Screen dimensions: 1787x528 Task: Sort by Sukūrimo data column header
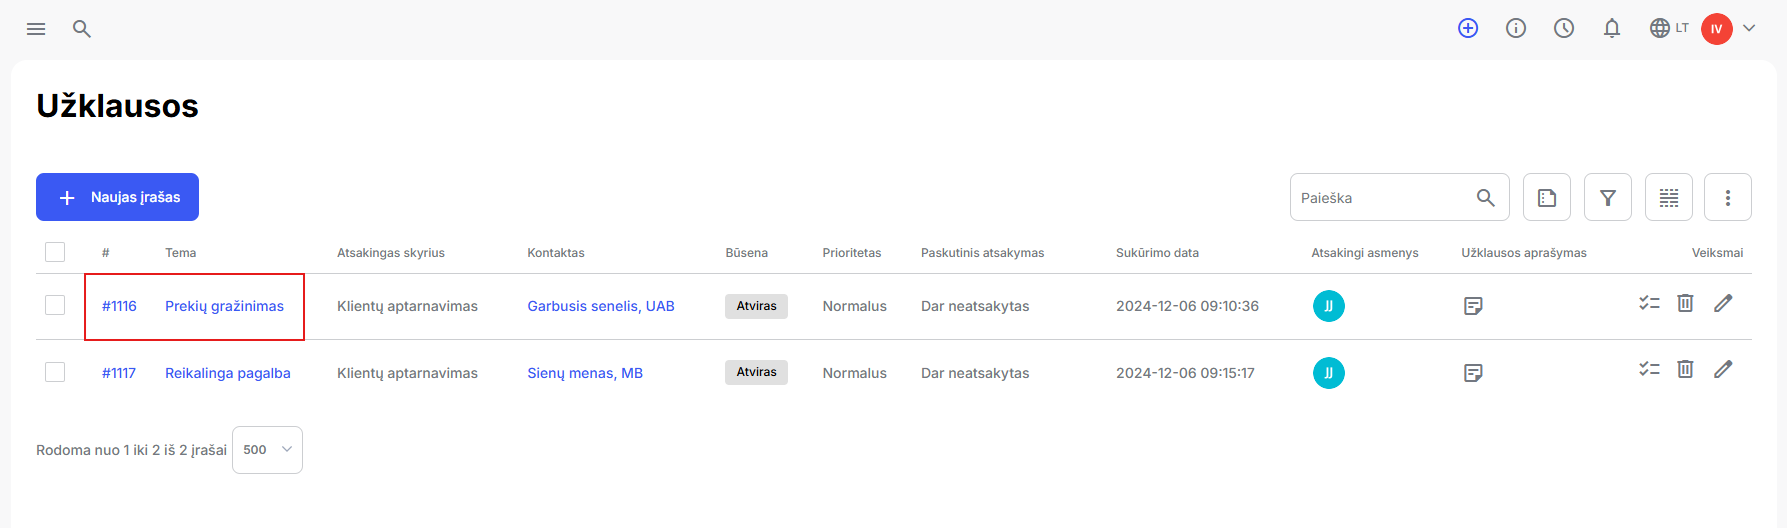(x=1157, y=253)
